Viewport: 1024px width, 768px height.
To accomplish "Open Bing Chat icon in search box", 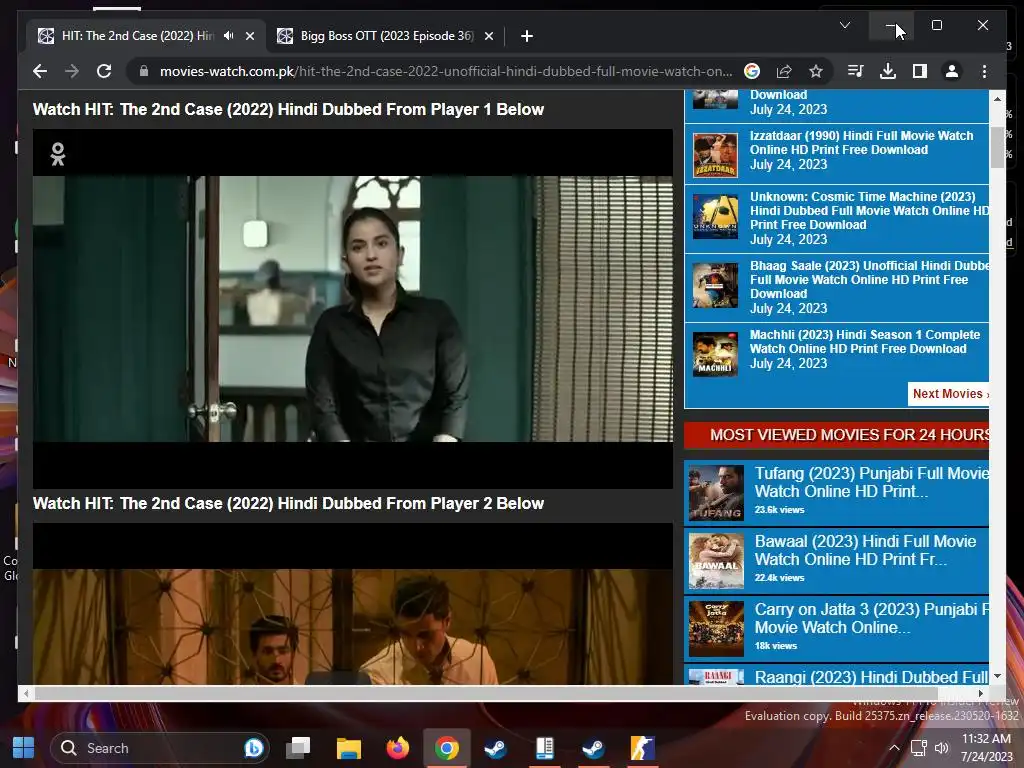I will point(253,748).
